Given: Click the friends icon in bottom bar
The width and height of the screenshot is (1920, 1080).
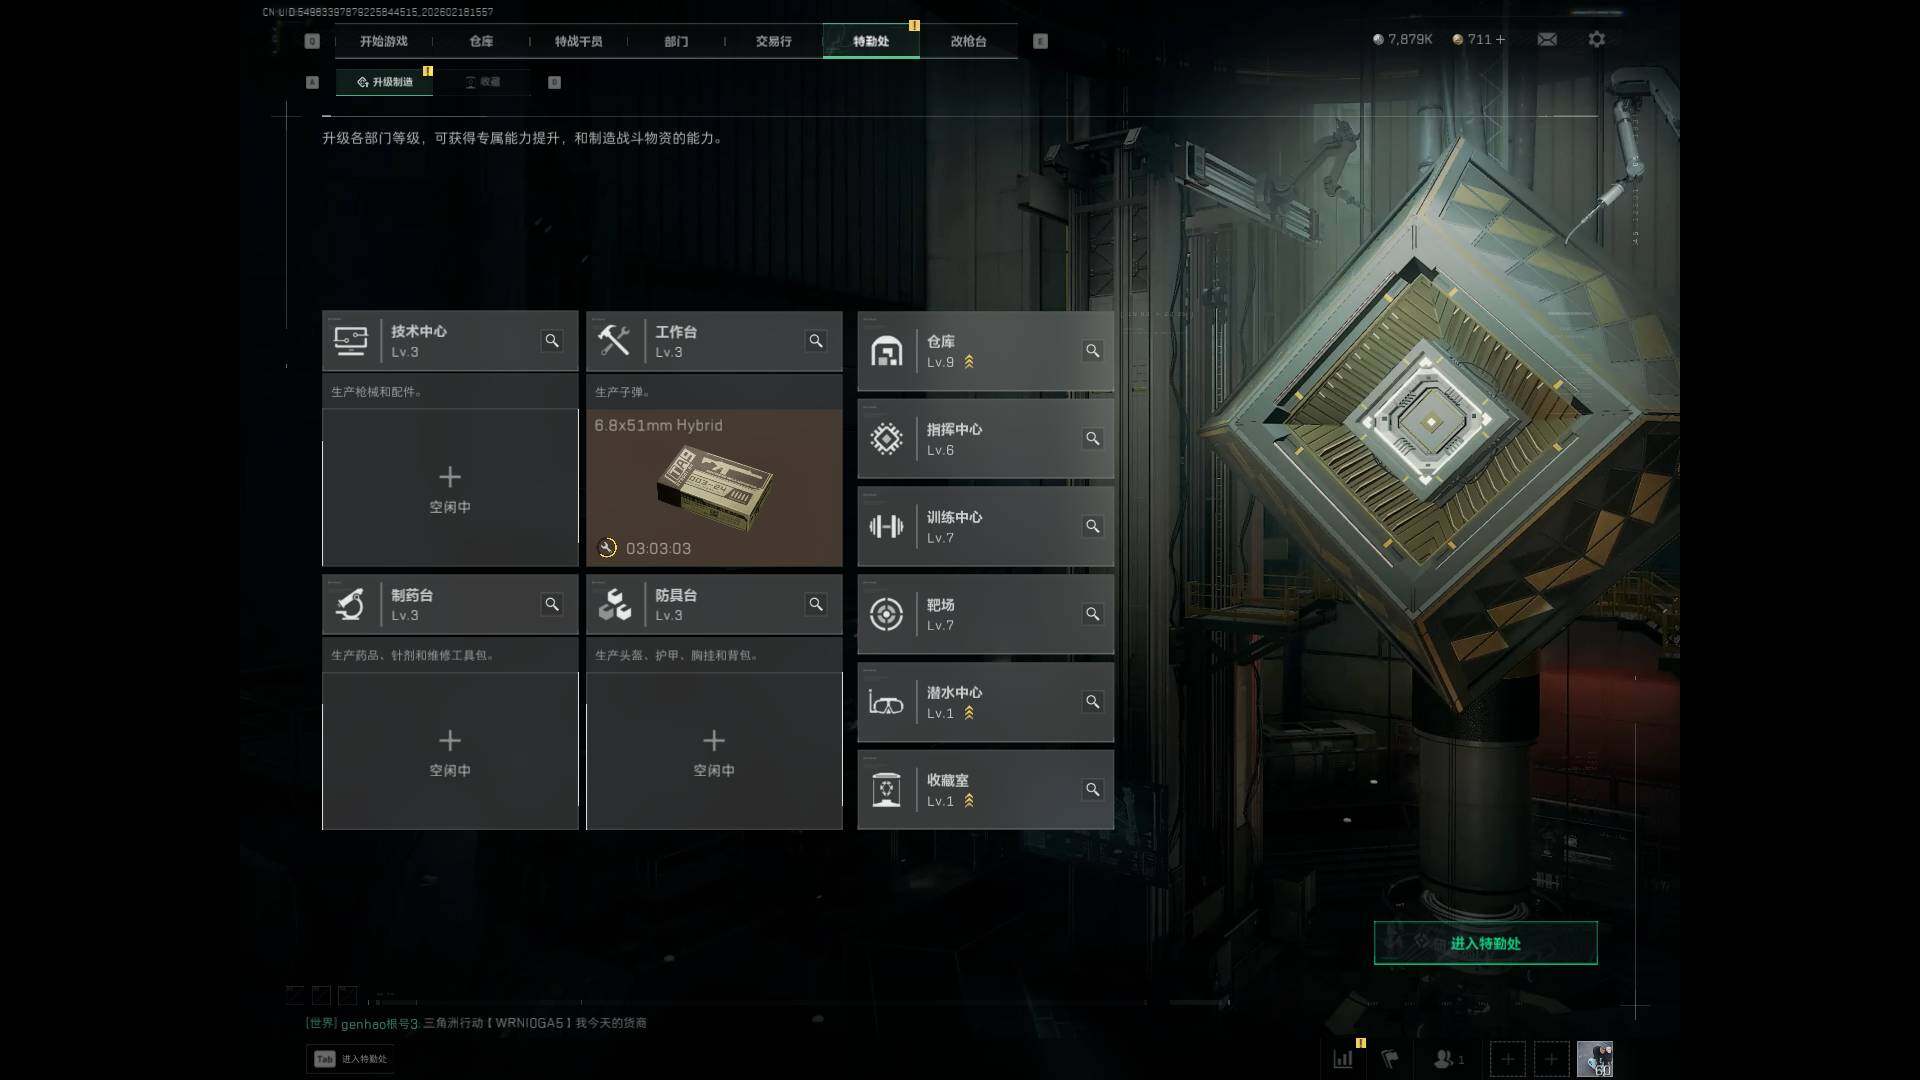Looking at the screenshot, I should [1448, 1058].
